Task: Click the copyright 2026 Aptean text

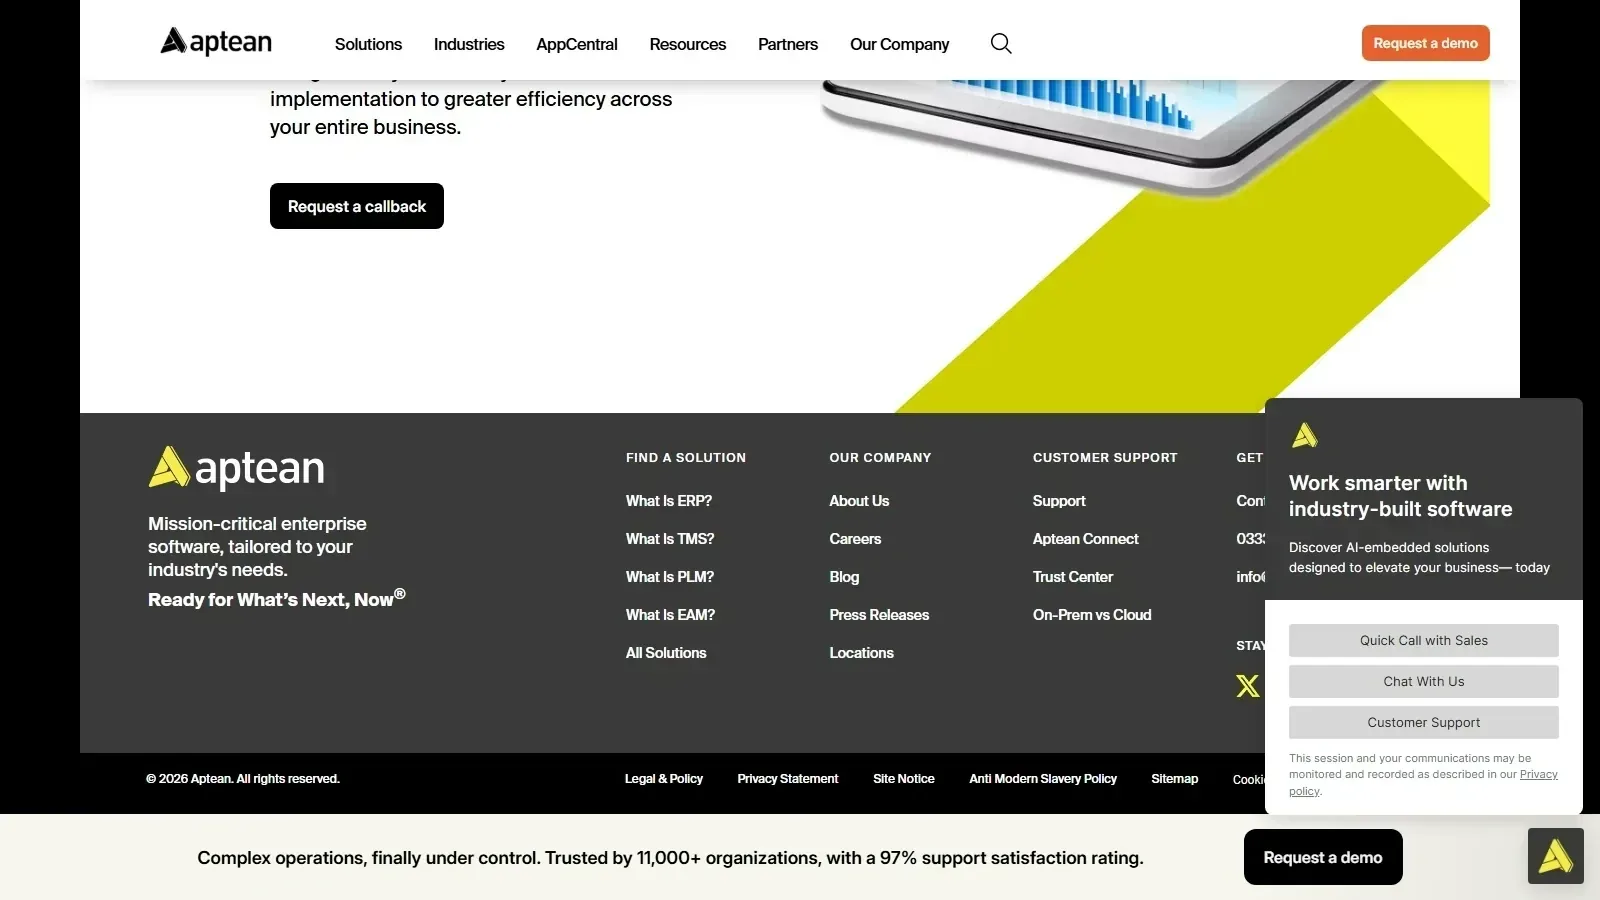Action: pyautogui.click(x=243, y=779)
